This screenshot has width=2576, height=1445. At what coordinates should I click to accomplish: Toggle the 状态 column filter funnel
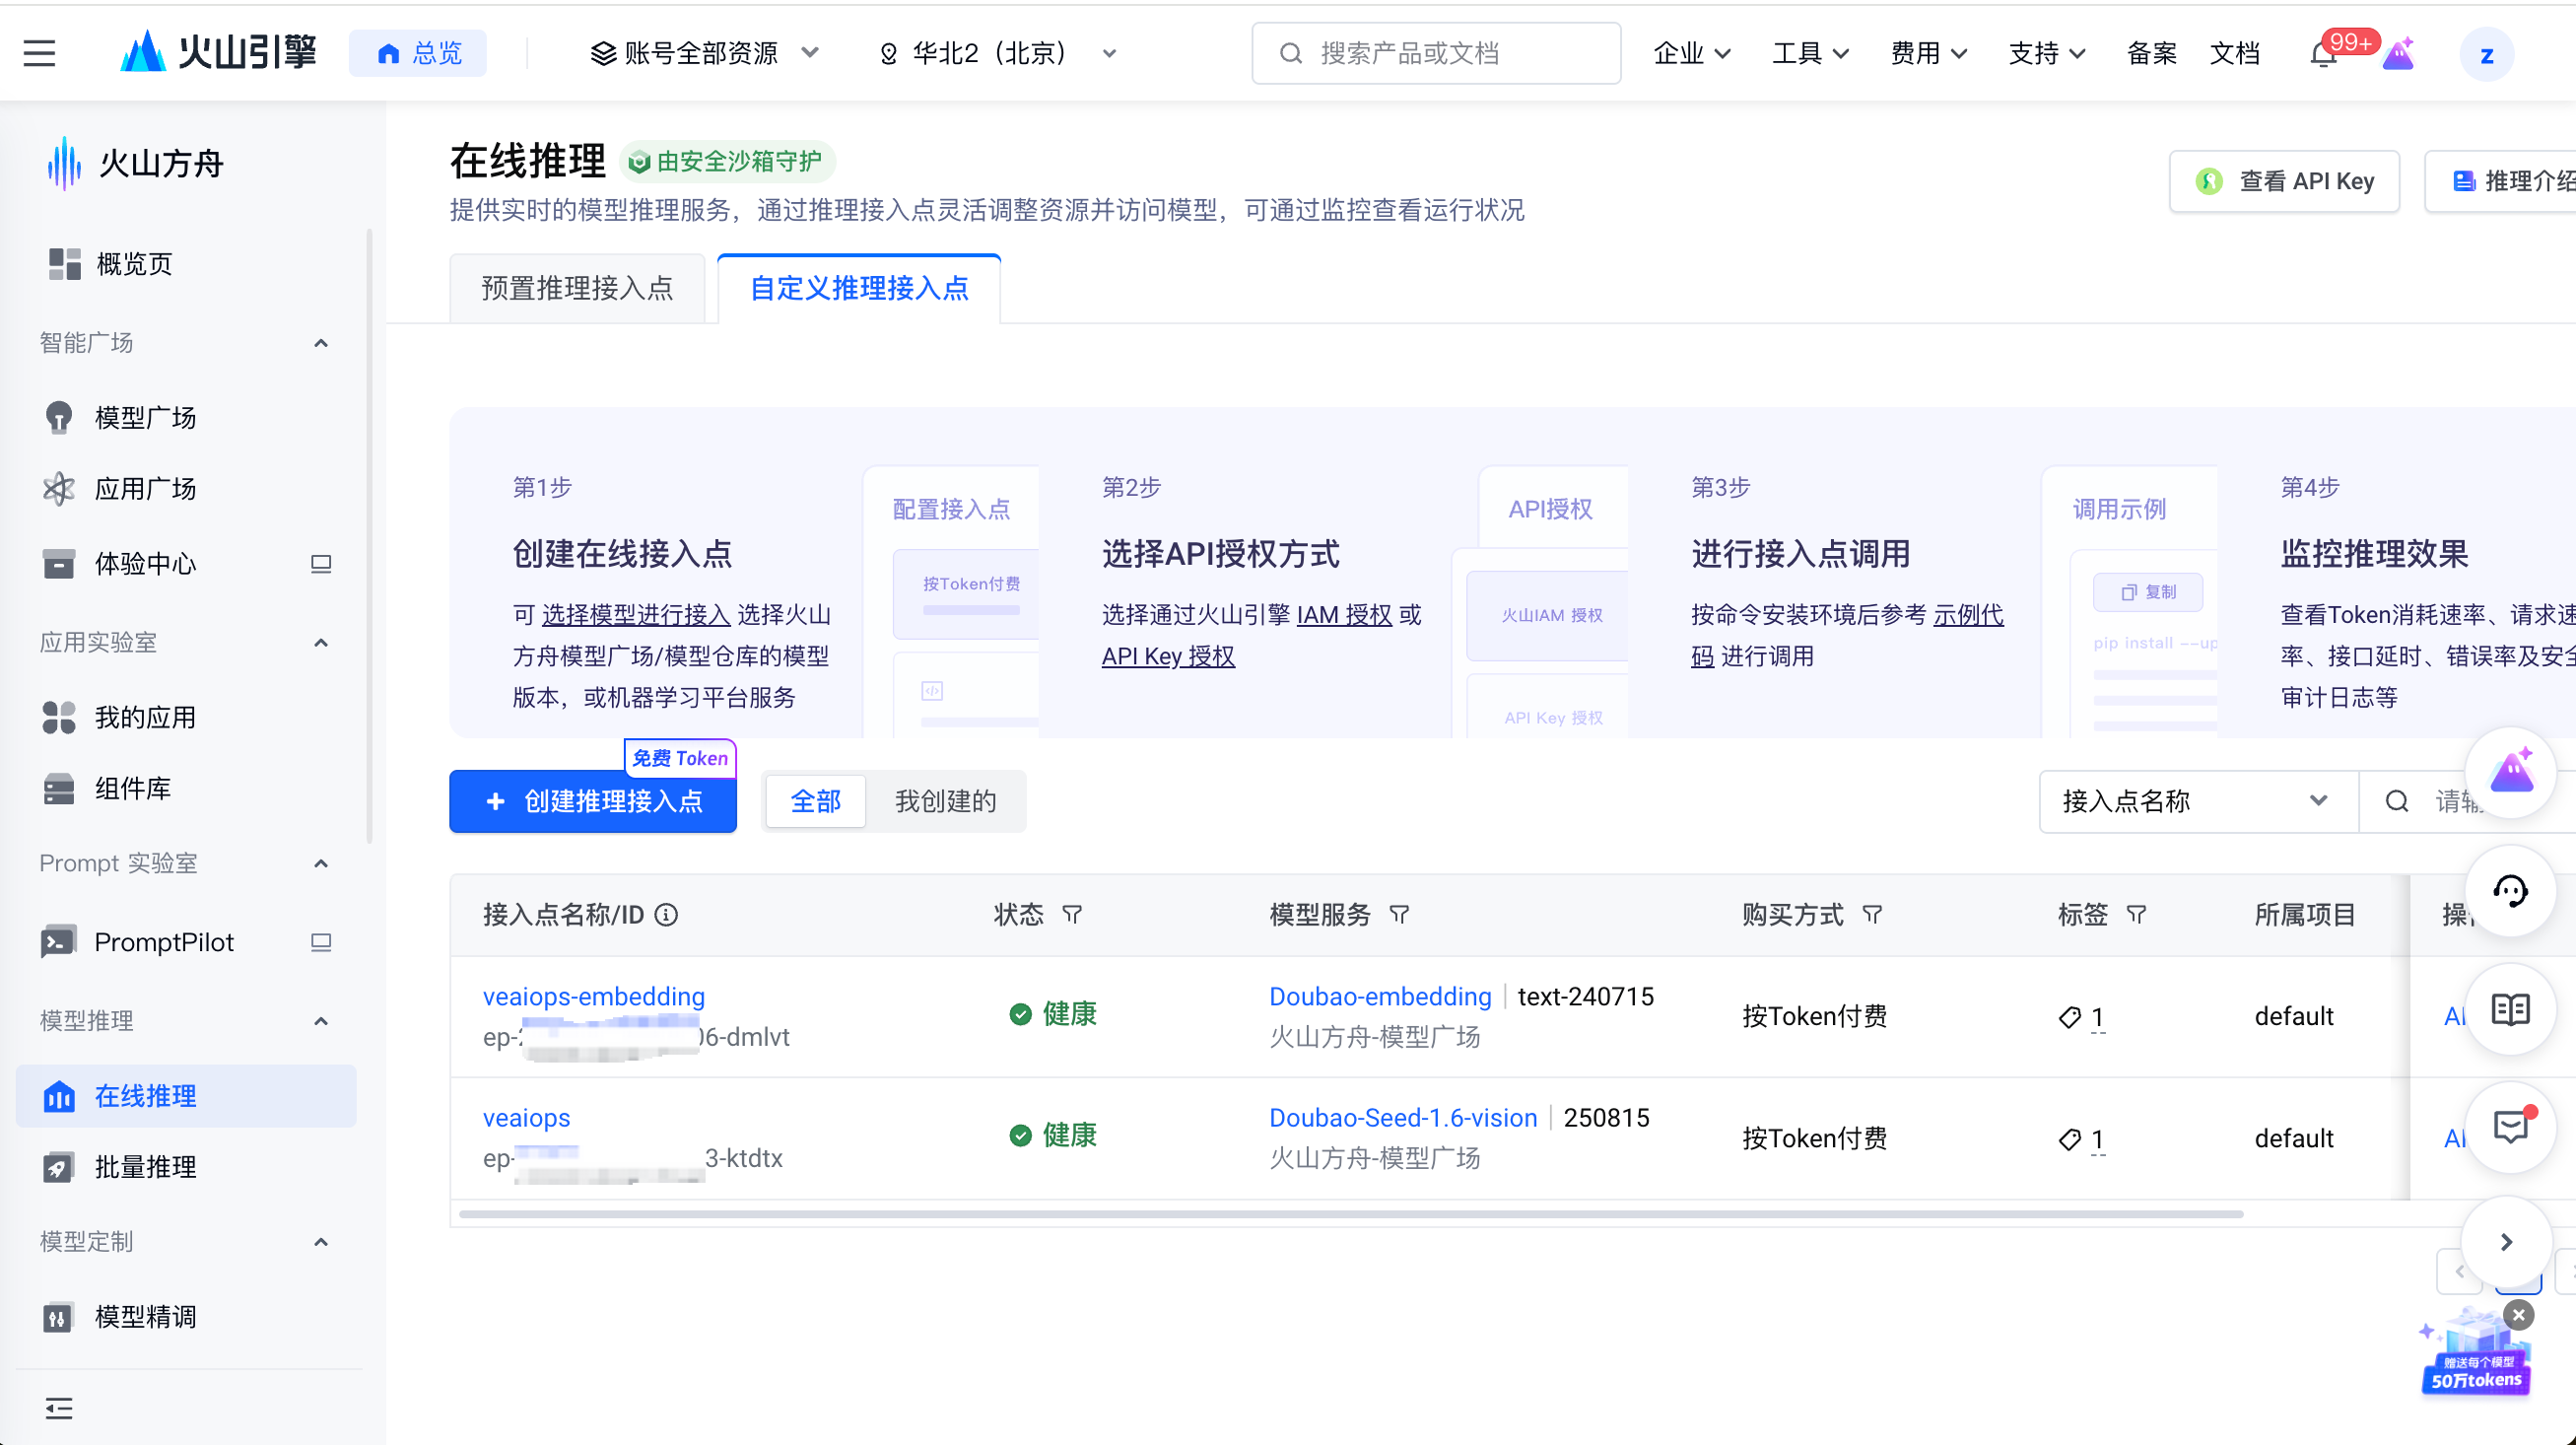pyautogui.click(x=1072, y=915)
